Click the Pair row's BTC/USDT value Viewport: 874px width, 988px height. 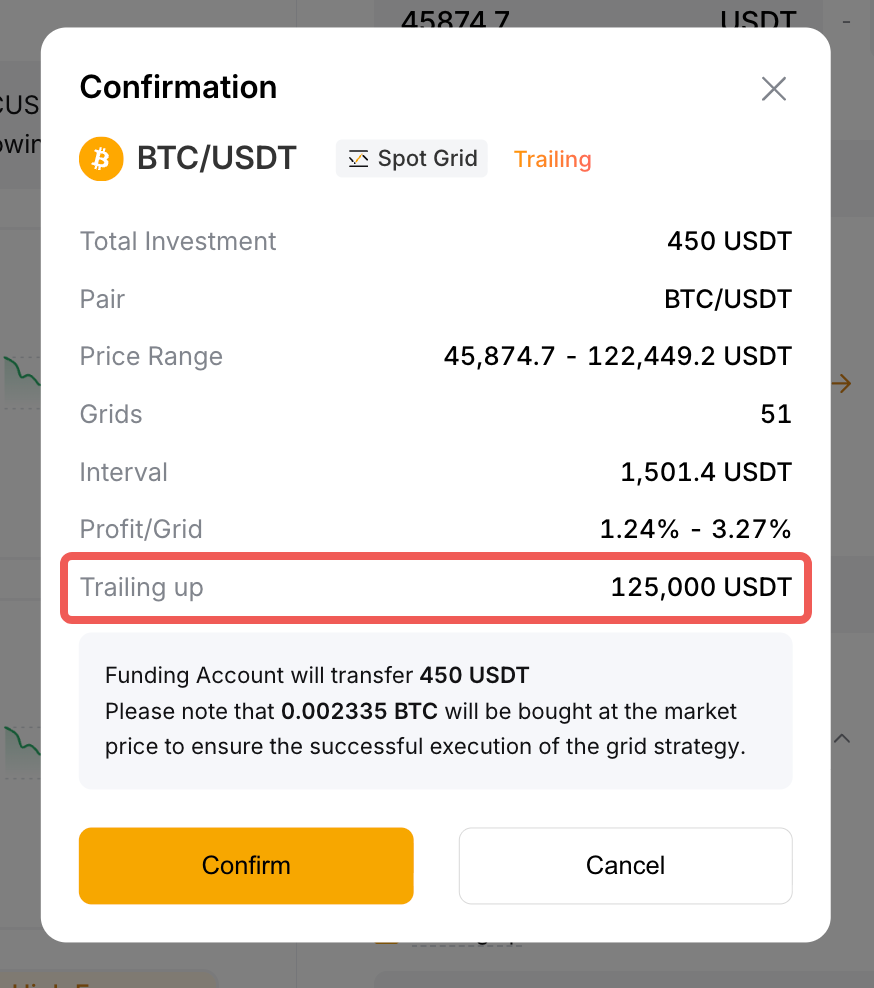727,299
